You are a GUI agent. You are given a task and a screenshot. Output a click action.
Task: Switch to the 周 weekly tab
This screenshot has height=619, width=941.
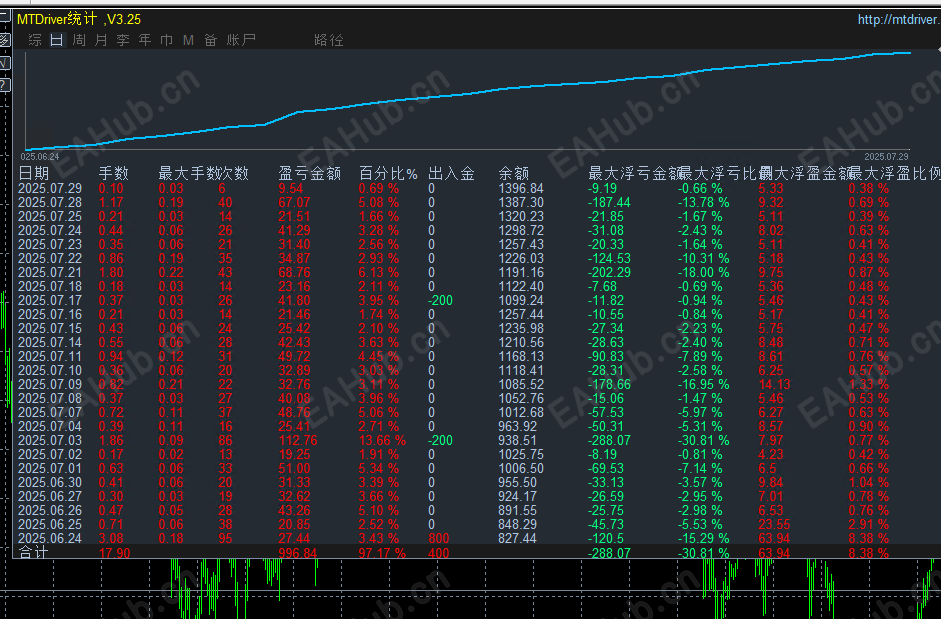tap(79, 40)
